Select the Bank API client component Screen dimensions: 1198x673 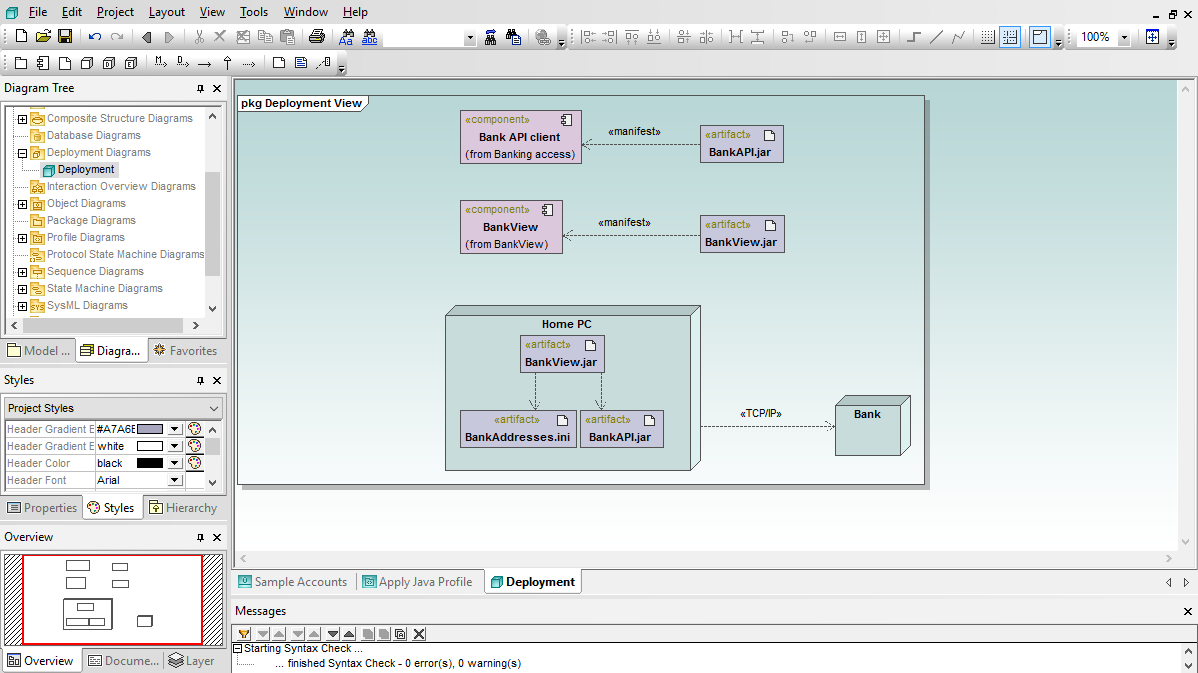(520, 137)
